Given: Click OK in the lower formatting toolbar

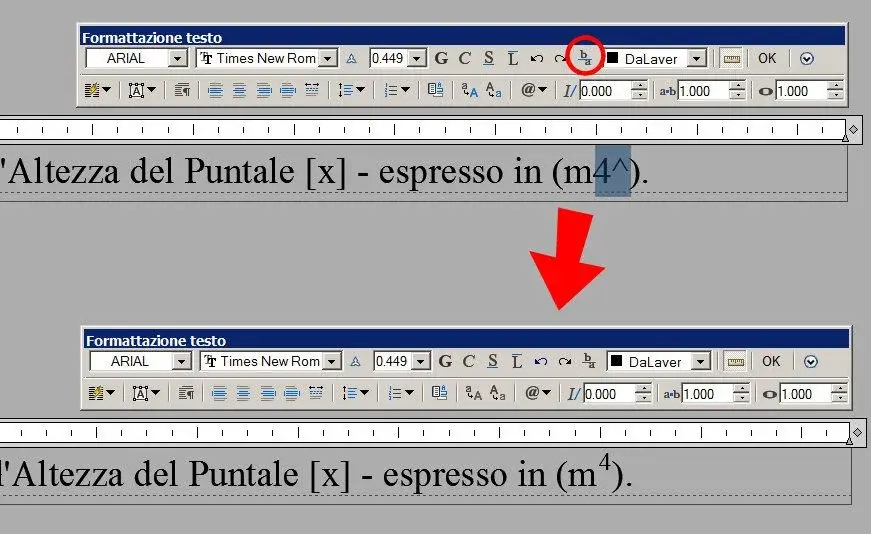Looking at the screenshot, I should pos(771,361).
